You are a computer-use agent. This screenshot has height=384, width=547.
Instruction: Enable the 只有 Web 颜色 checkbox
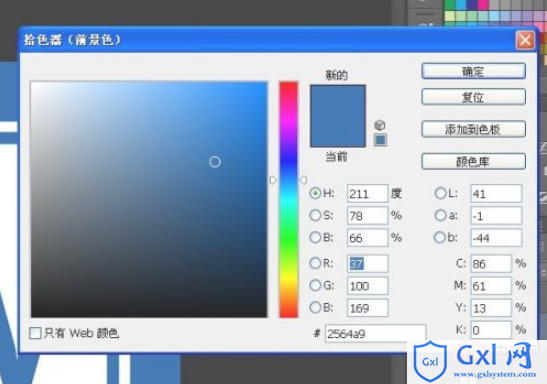[x=35, y=333]
